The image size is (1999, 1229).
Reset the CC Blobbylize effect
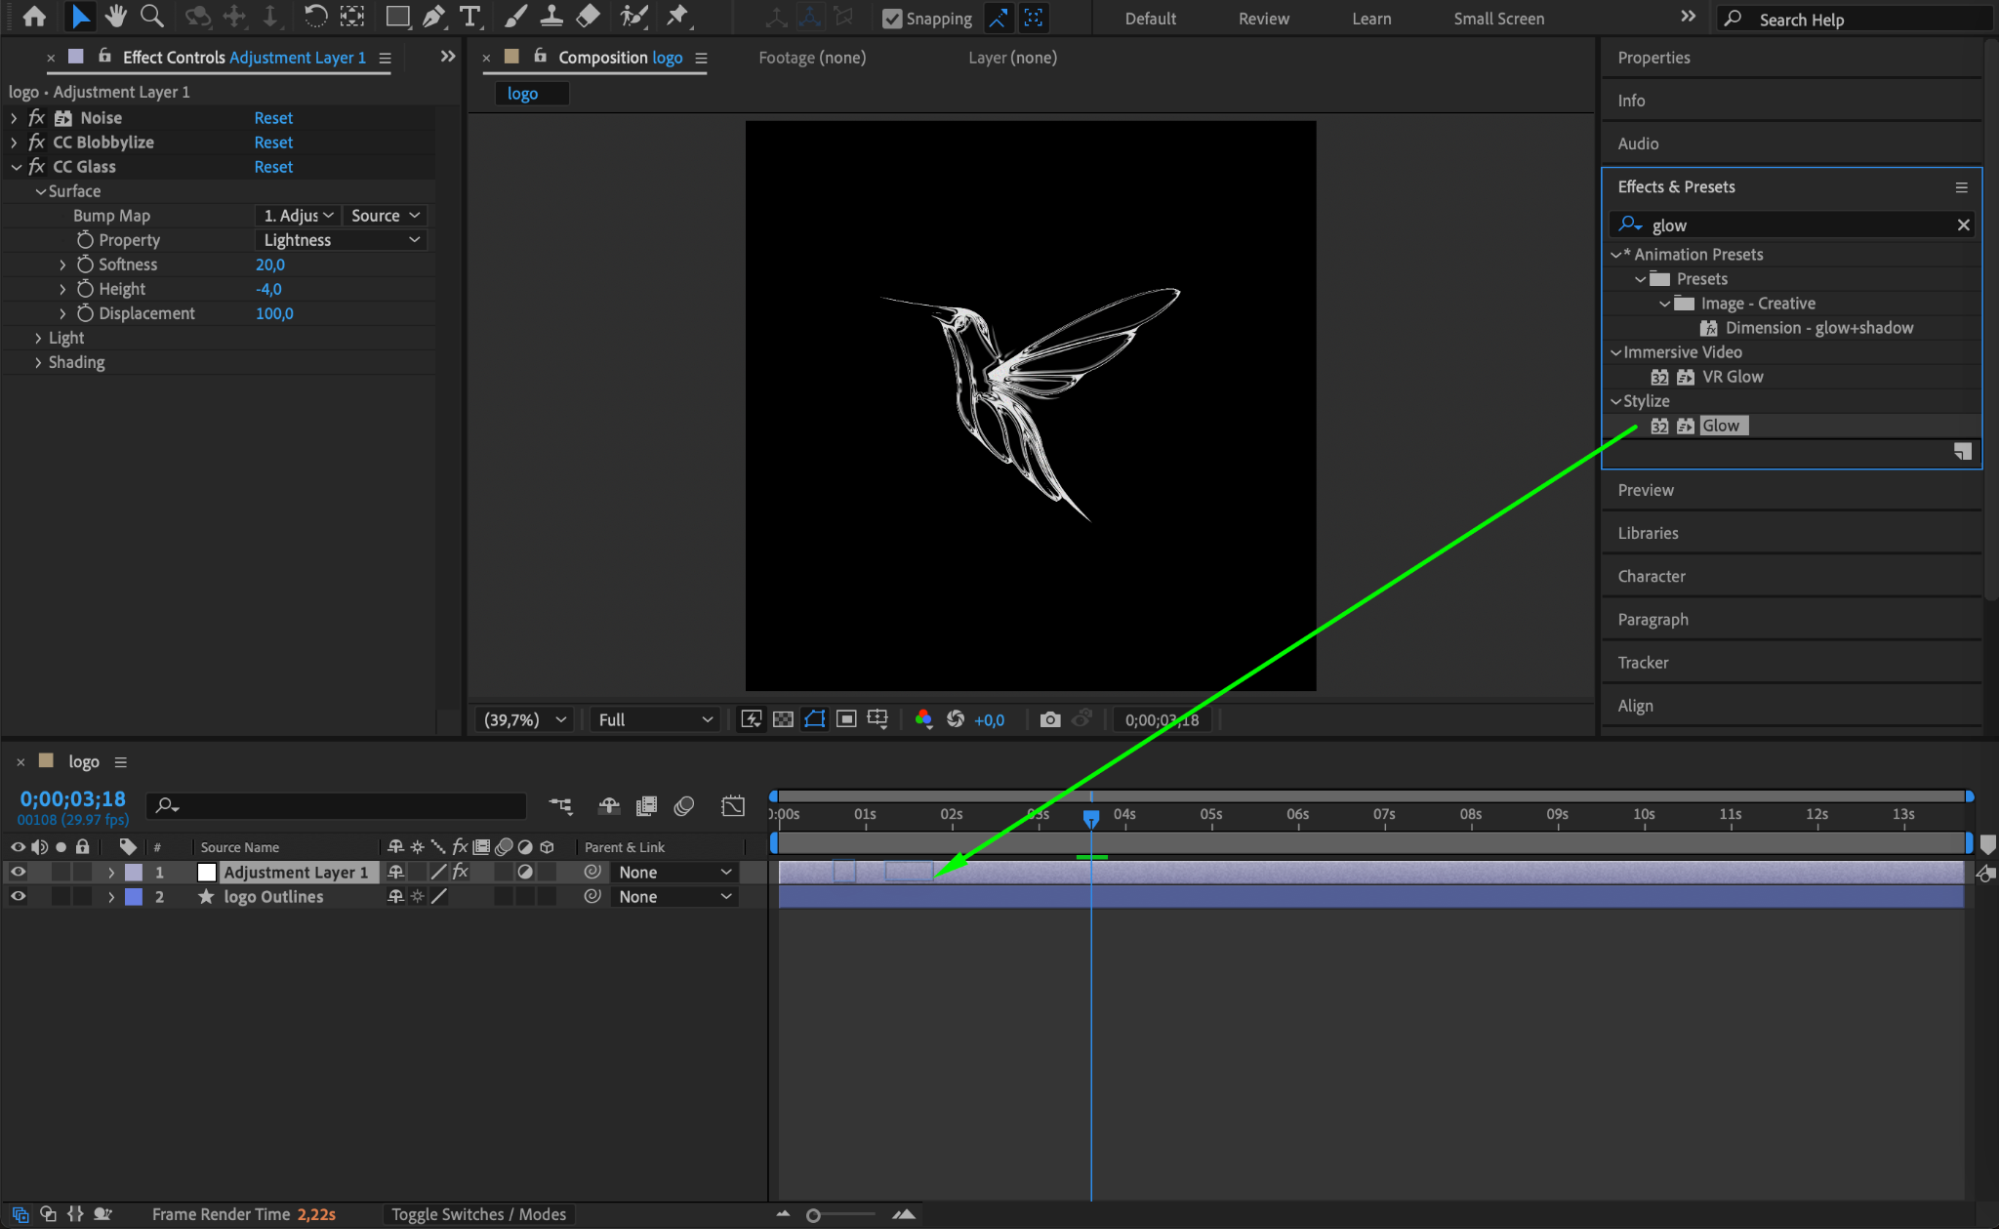point(273,142)
